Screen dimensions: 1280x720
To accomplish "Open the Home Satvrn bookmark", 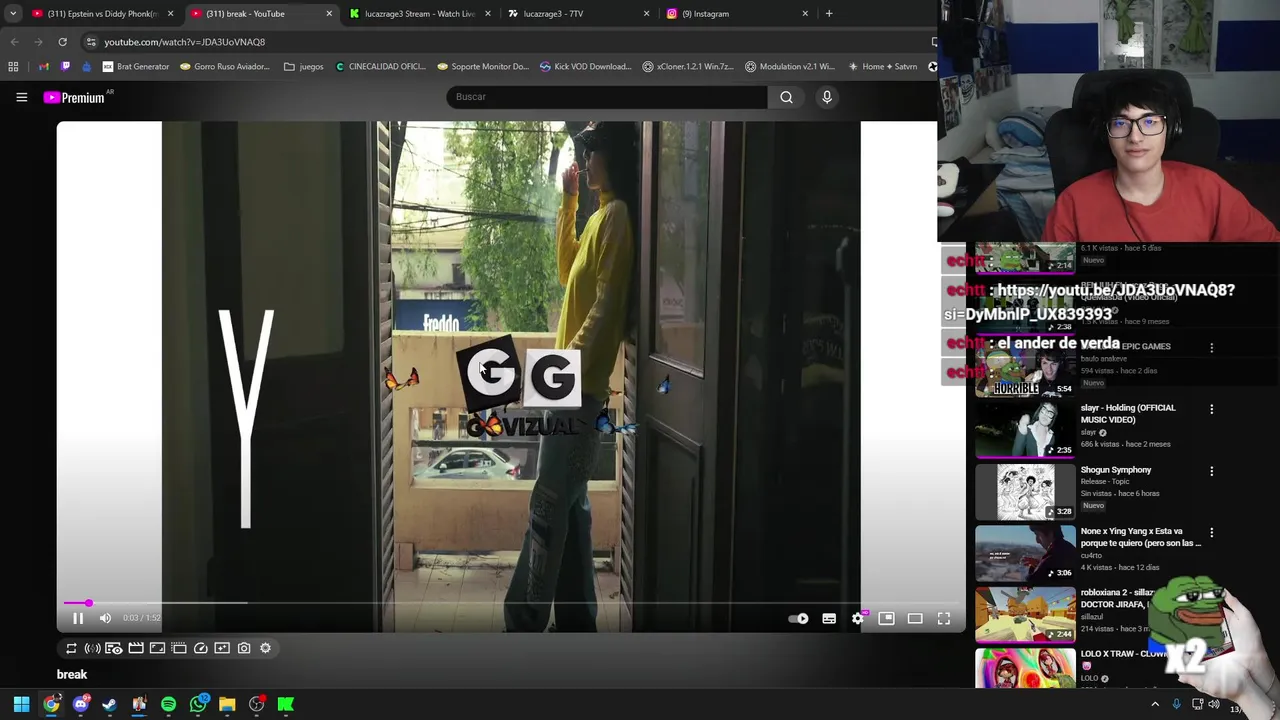I will [882, 67].
